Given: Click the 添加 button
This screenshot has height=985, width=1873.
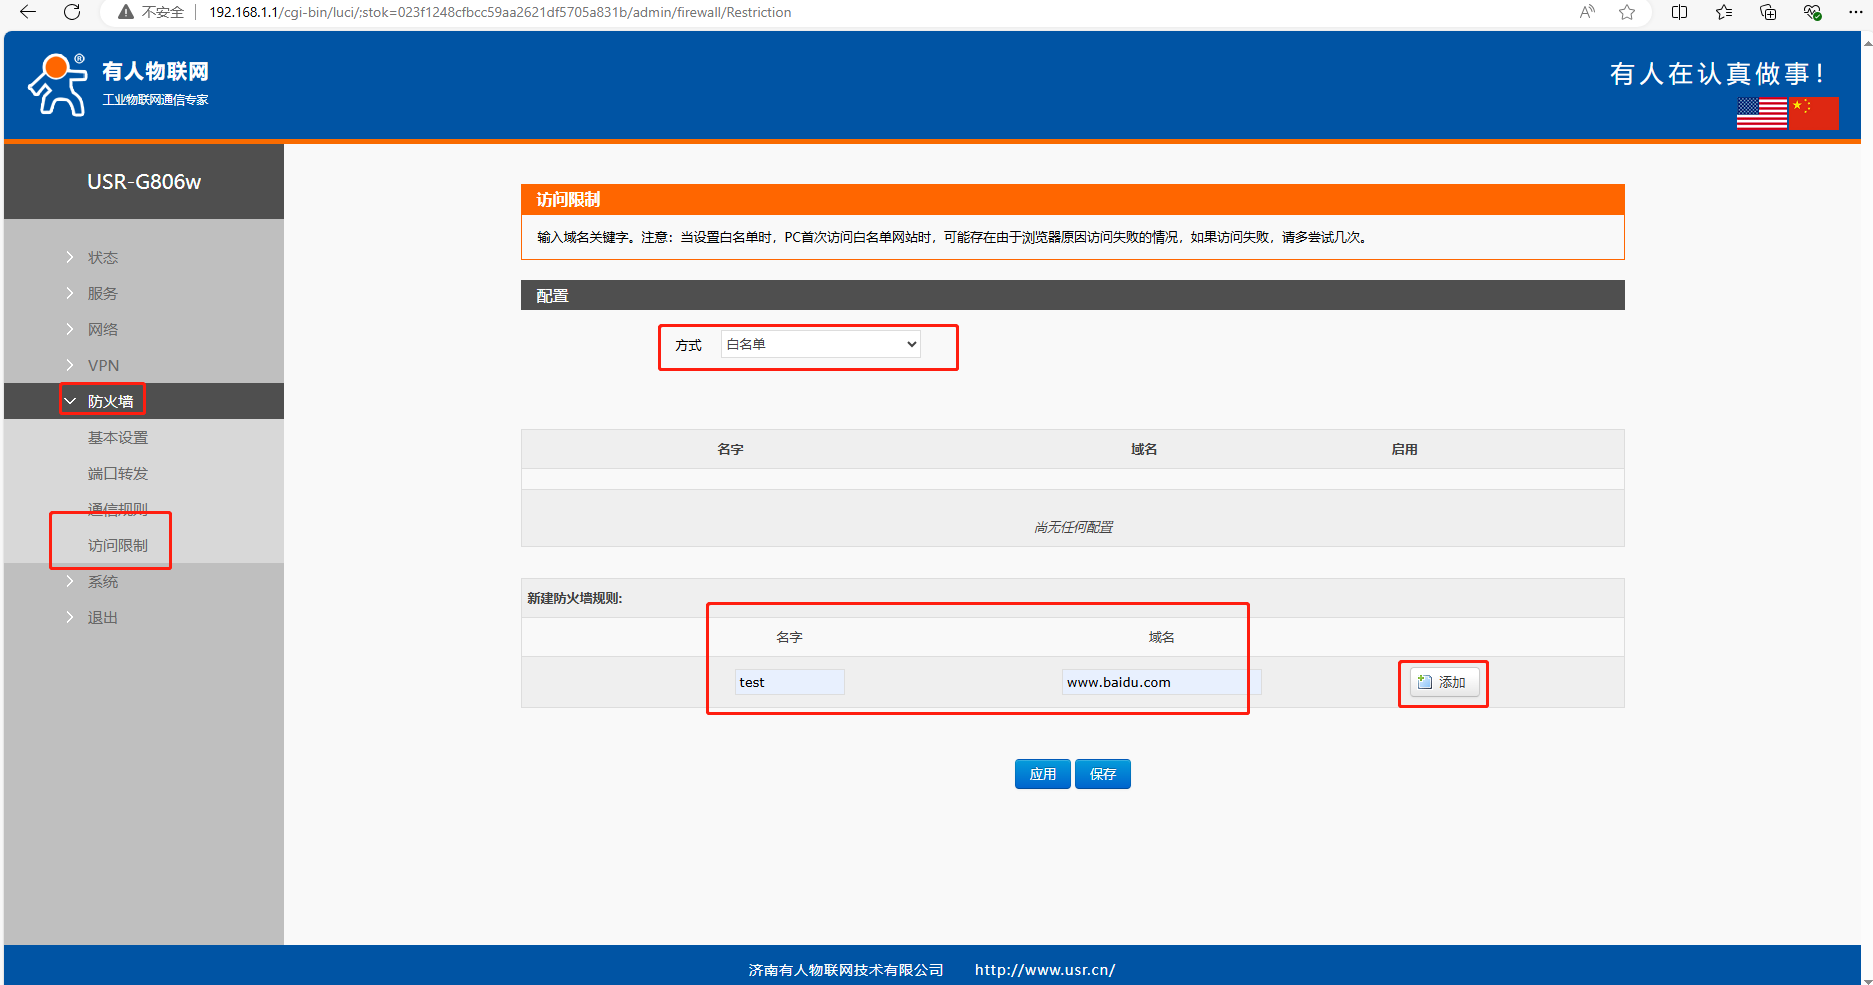Looking at the screenshot, I should [1443, 682].
